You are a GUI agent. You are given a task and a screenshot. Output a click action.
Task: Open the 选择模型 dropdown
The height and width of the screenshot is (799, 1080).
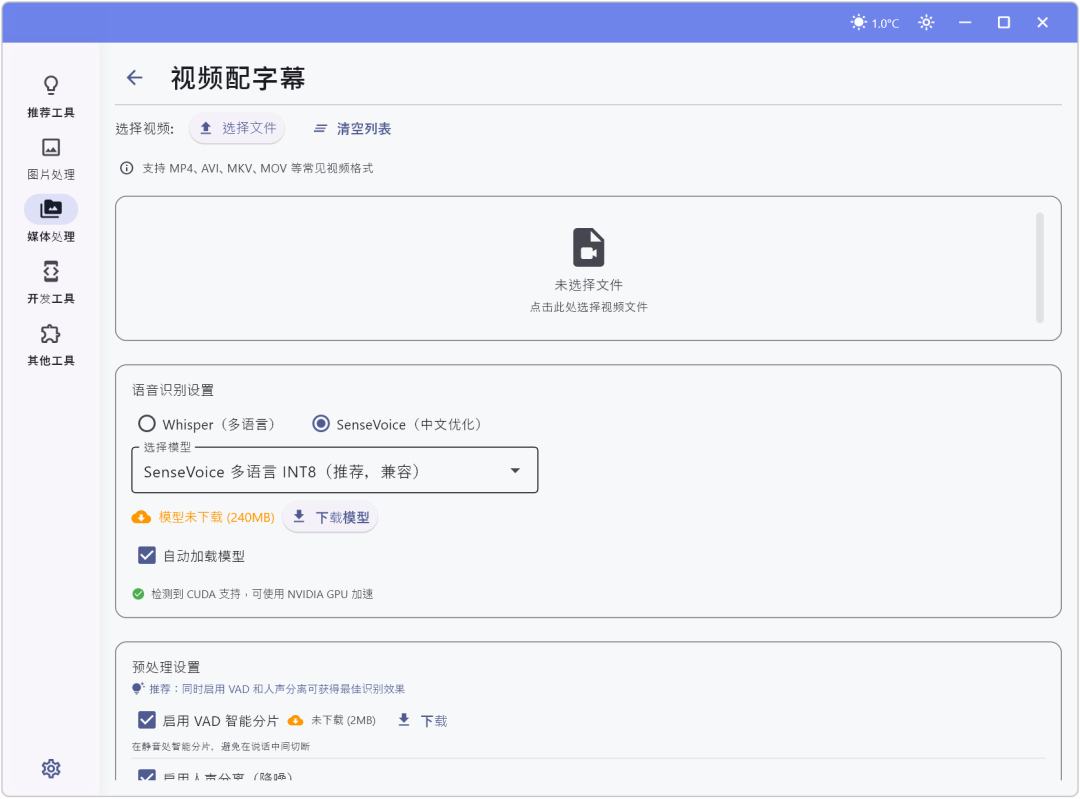pyautogui.click(x=335, y=470)
